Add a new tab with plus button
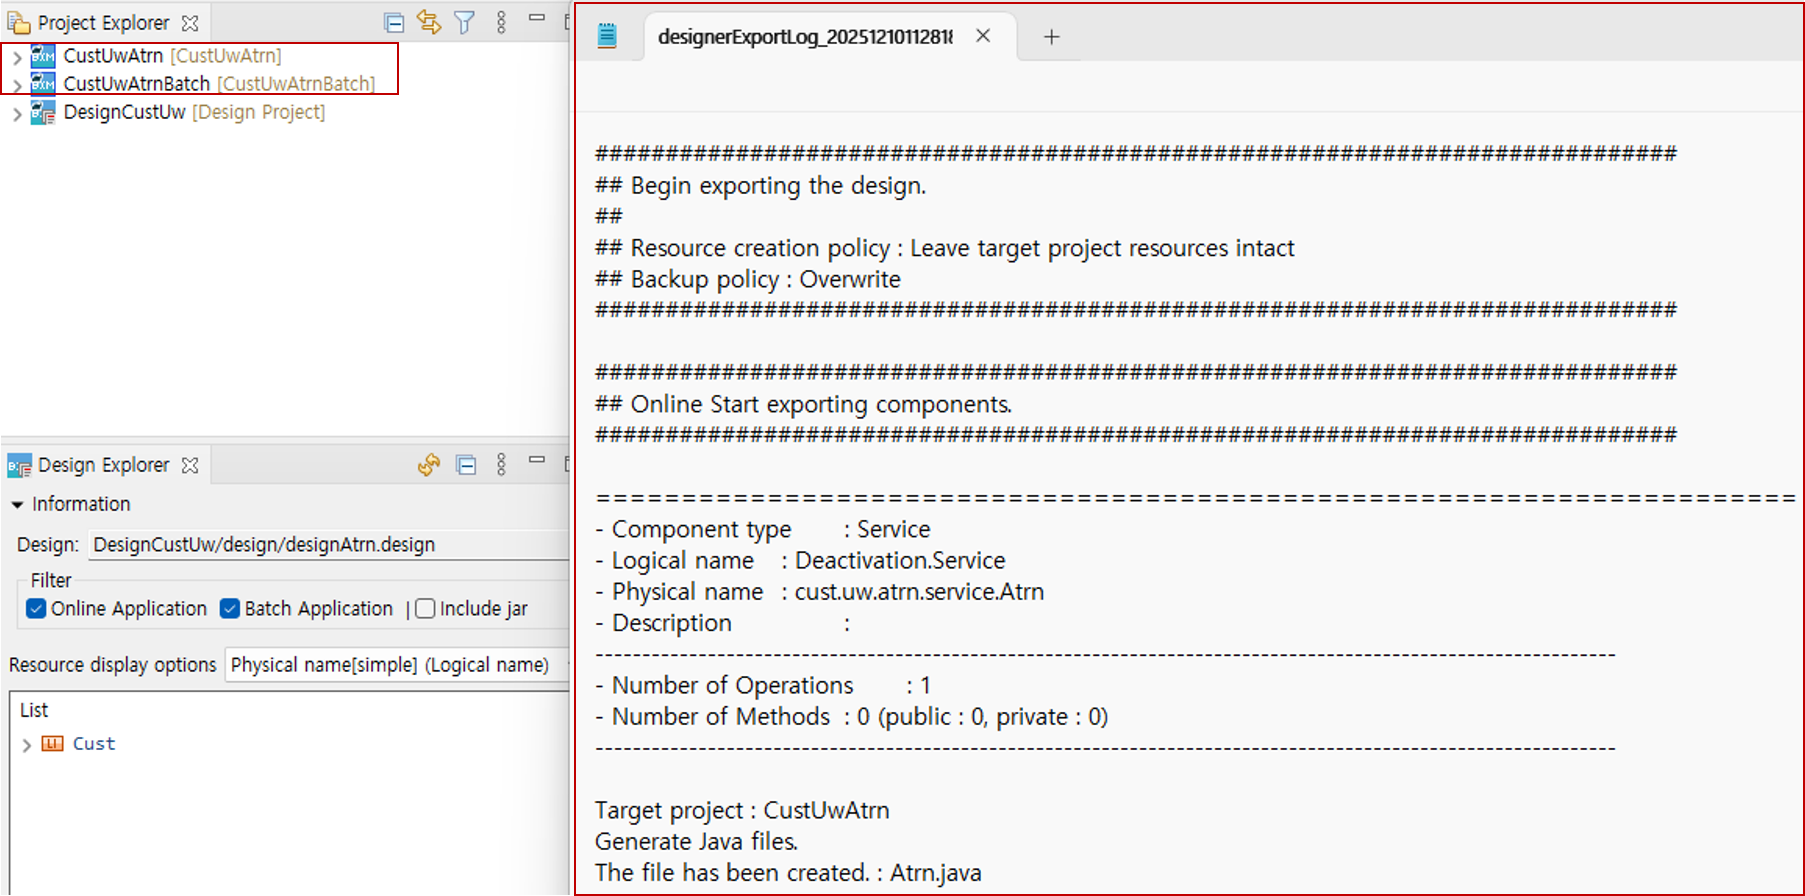Viewport: 1805px width, 896px height. click(x=1051, y=37)
